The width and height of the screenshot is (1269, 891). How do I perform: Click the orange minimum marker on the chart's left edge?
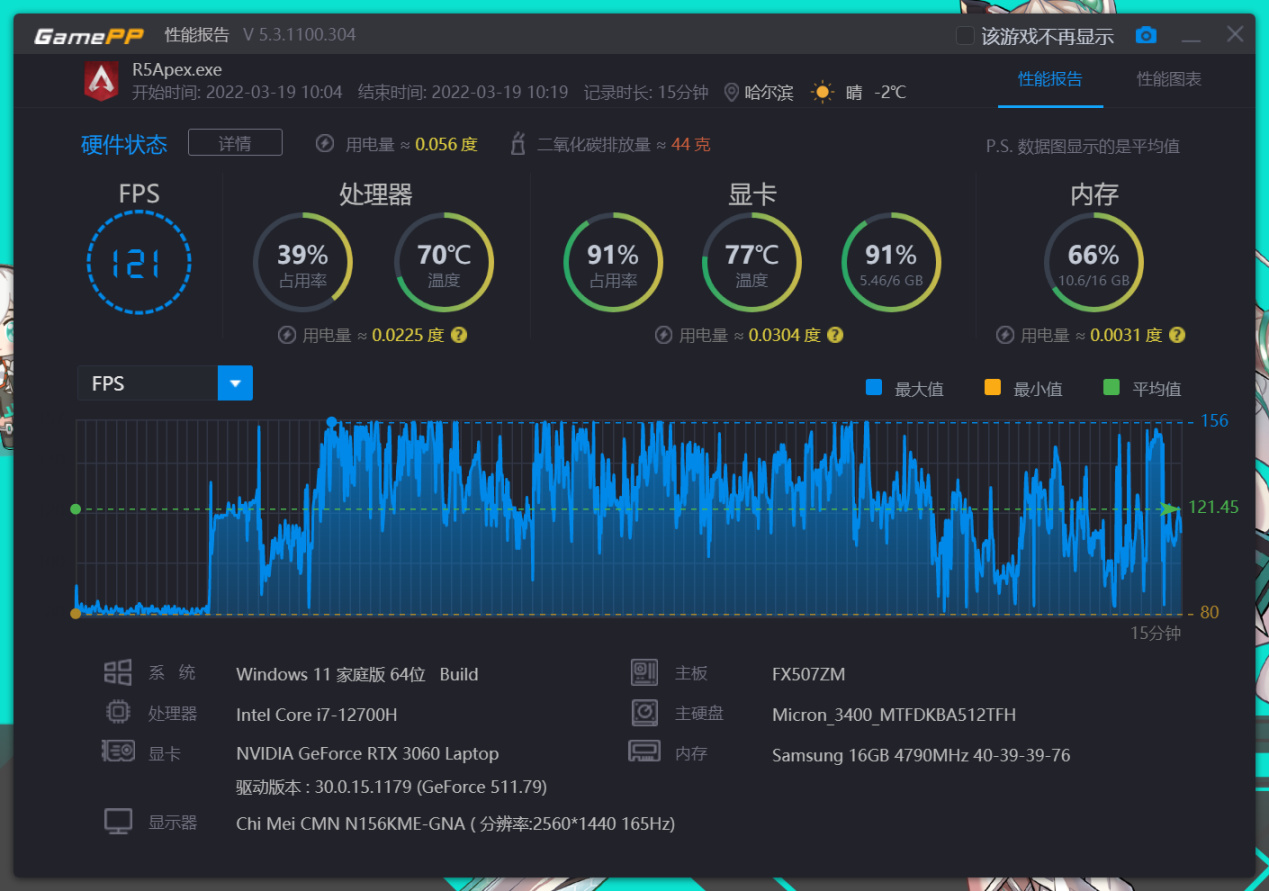(75, 613)
